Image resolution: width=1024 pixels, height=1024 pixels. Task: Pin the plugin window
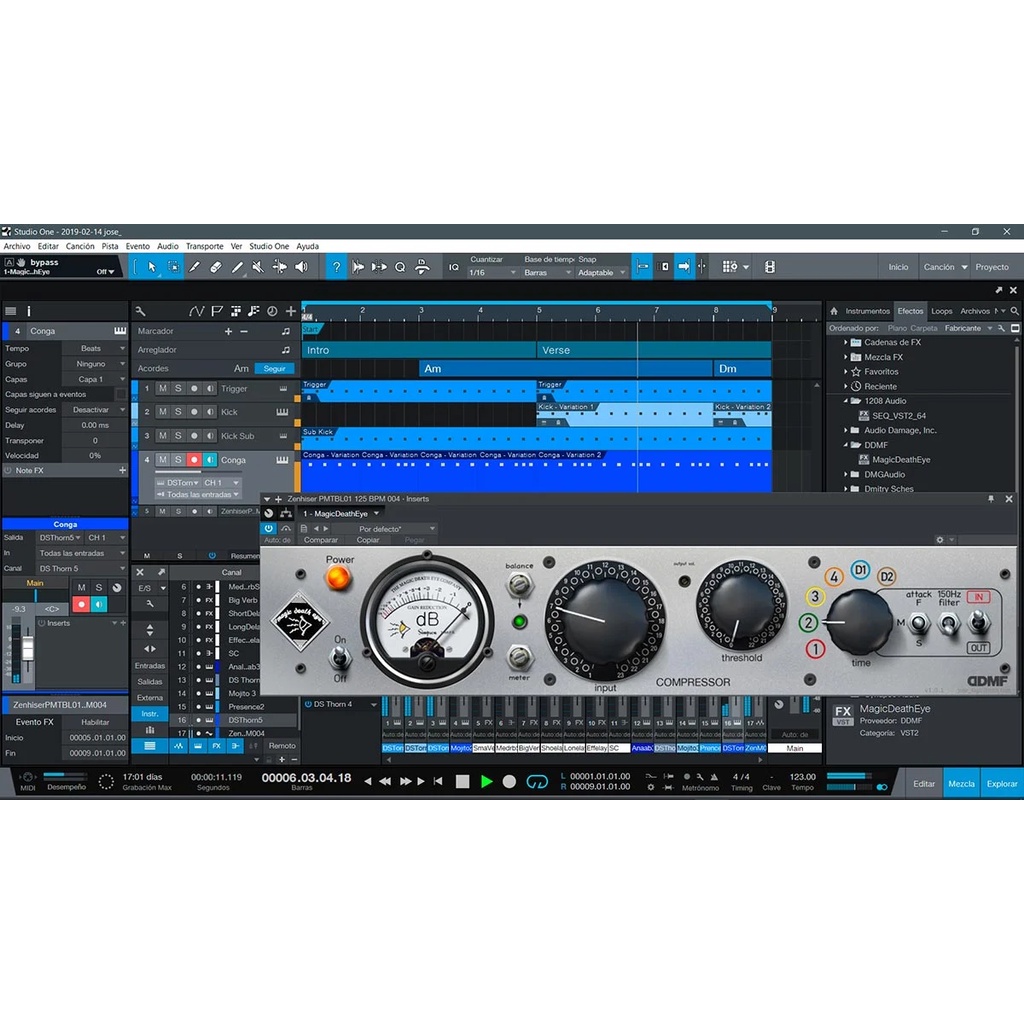(991, 499)
